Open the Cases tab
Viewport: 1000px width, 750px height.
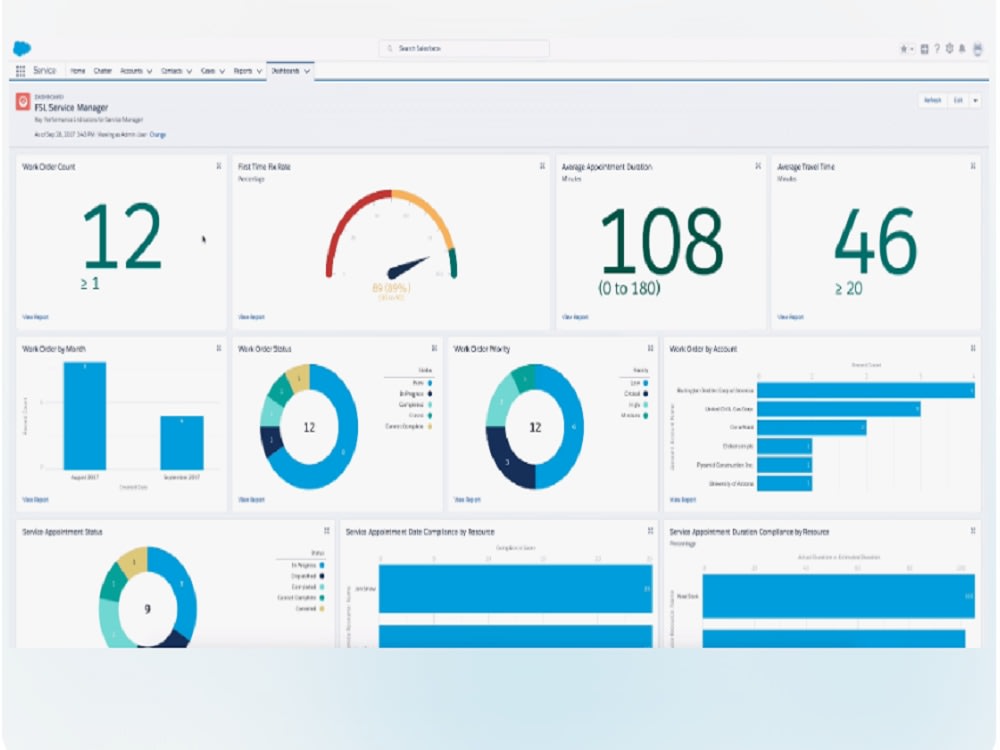(x=208, y=71)
